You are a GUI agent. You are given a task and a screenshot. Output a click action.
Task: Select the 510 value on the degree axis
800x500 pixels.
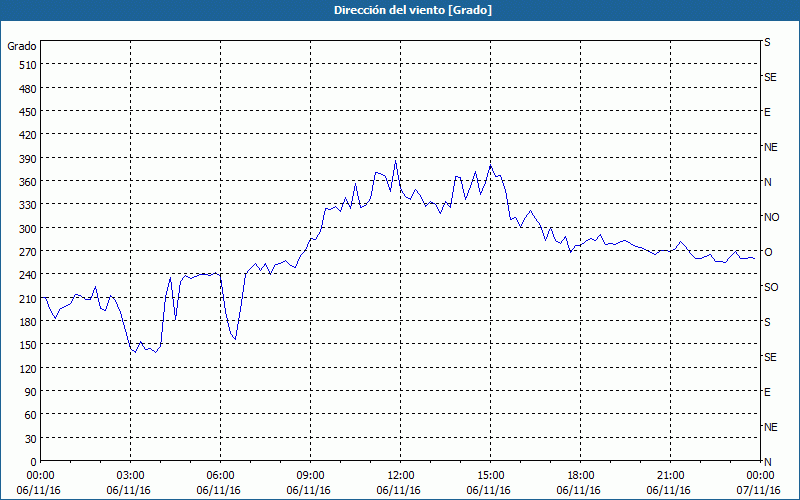tap(28, 65)
